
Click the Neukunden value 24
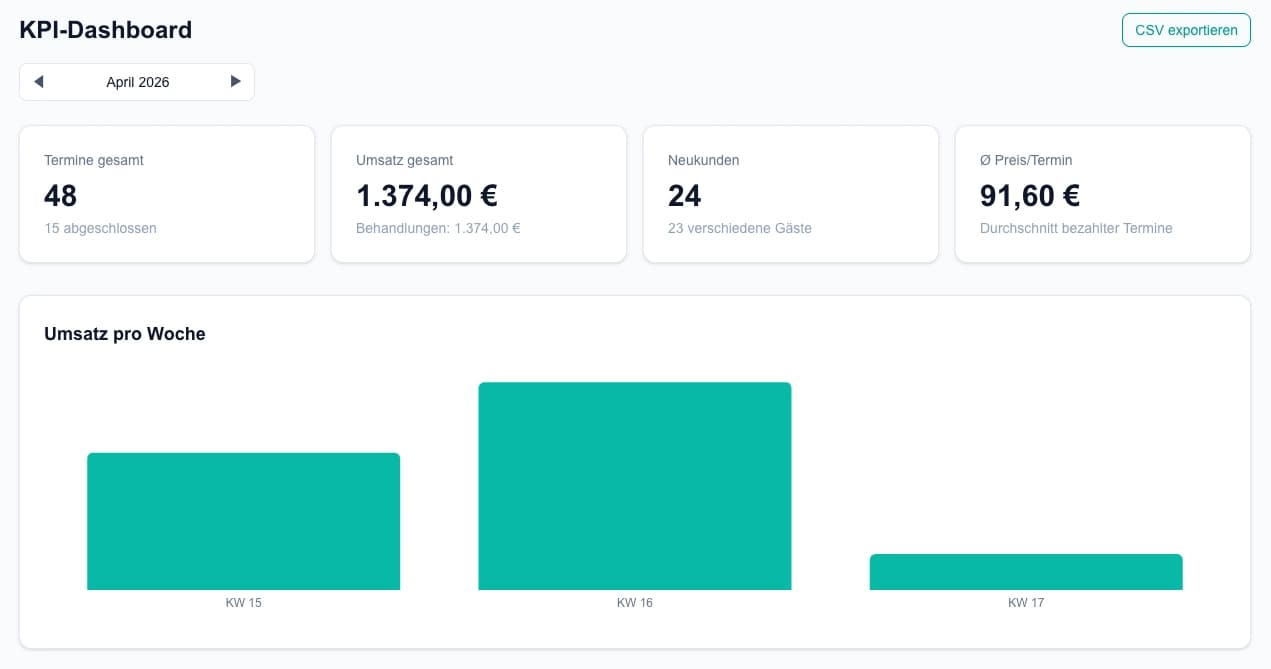click(684, 196)
